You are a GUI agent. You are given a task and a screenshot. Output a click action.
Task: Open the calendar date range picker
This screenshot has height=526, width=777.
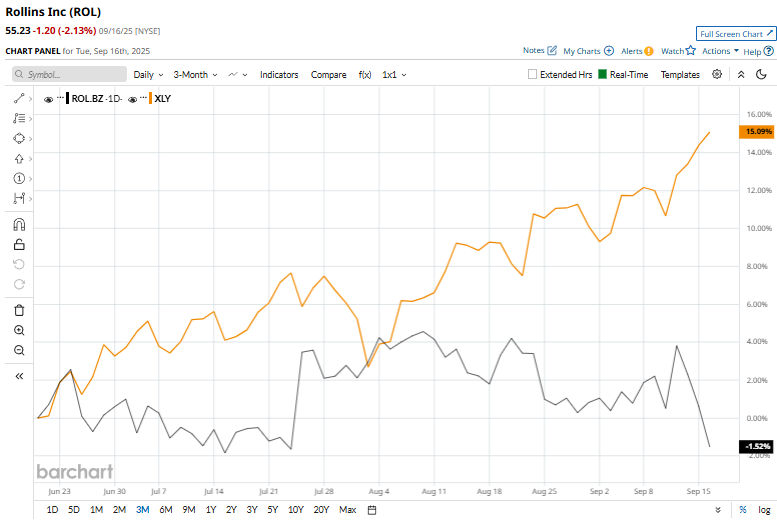click(372, 510)
